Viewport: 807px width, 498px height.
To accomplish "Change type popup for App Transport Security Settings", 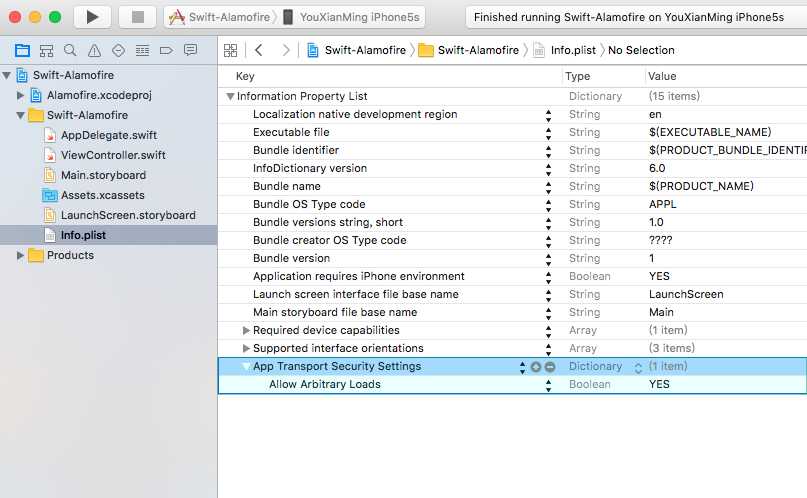I will 638,367.
